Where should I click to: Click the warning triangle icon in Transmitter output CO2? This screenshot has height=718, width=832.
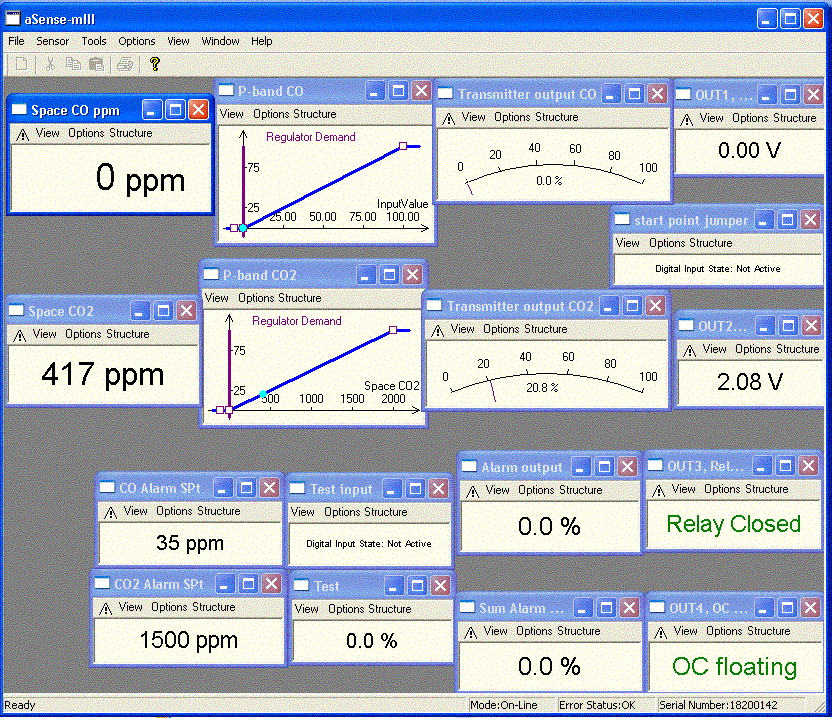pos(437,331)
